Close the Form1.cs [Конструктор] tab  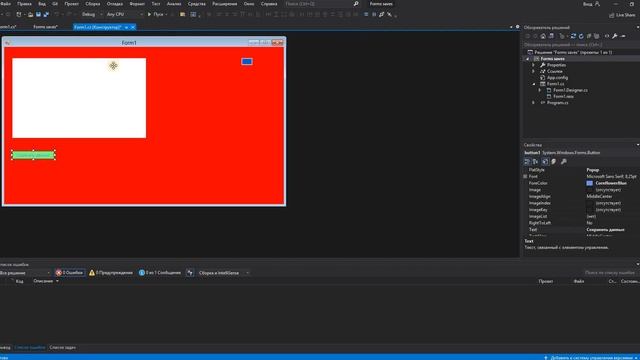pyautogui.click(x=133, y=27)
